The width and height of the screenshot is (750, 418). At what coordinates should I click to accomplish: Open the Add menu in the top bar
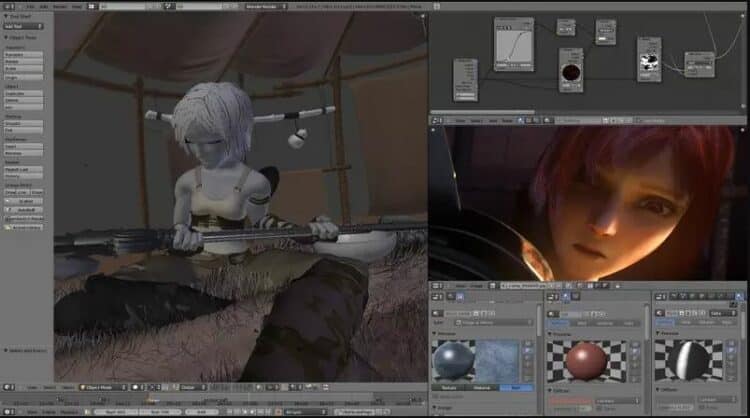(44, 7)
